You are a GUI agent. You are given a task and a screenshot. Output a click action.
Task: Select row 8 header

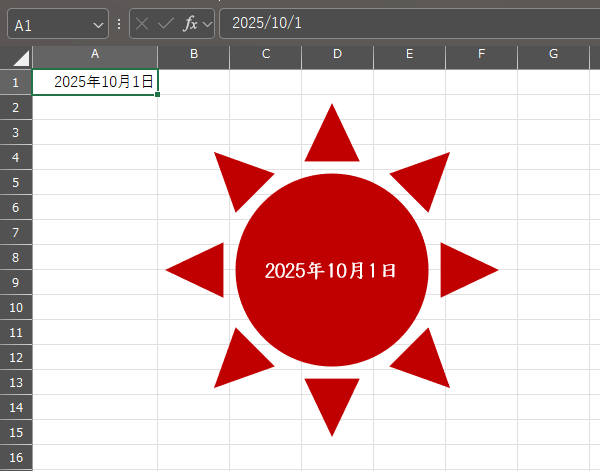point(16,257)
